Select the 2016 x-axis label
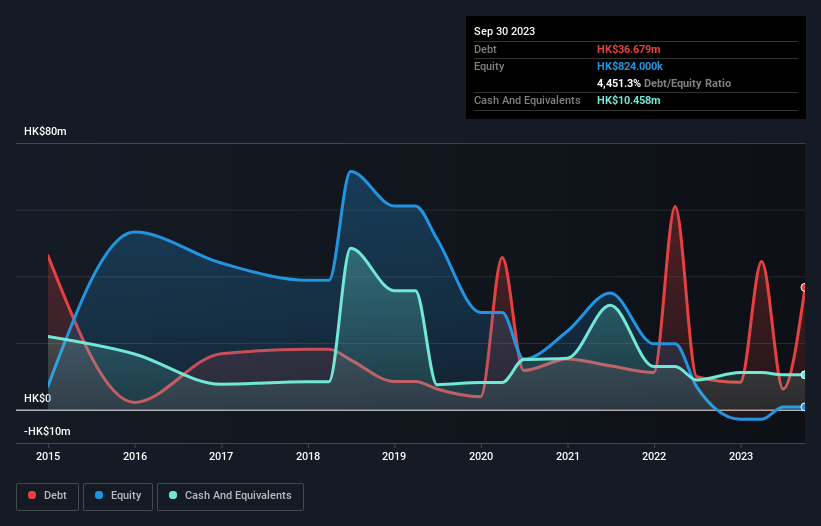The image size is (821, 526). tap(135, 456)
